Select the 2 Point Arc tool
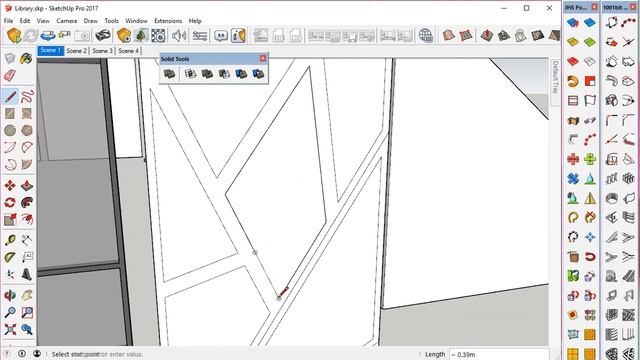 [x=27, y=147]
